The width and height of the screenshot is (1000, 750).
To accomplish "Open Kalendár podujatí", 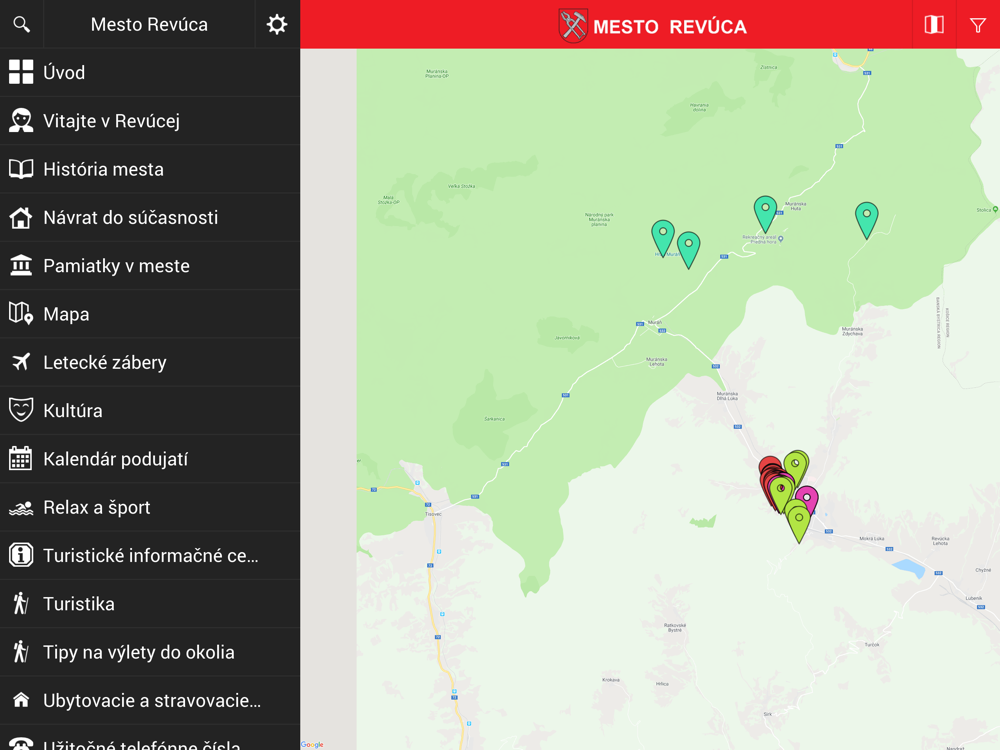I will (150, 459).
